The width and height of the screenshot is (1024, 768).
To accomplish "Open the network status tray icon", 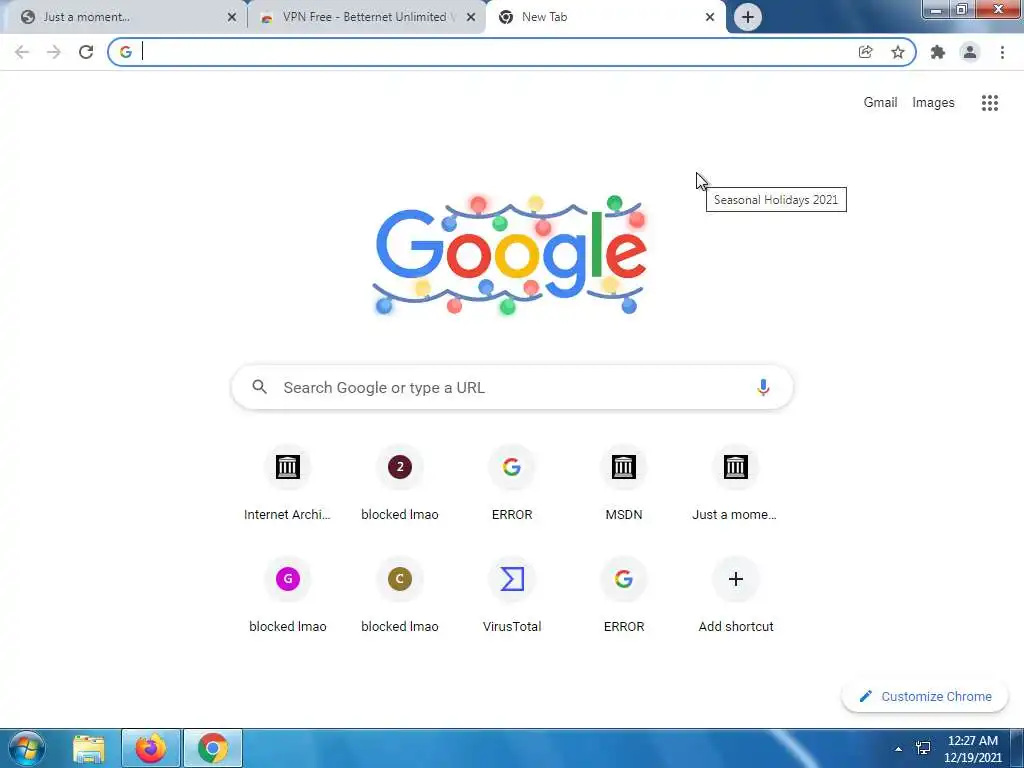I will [923, 748].
